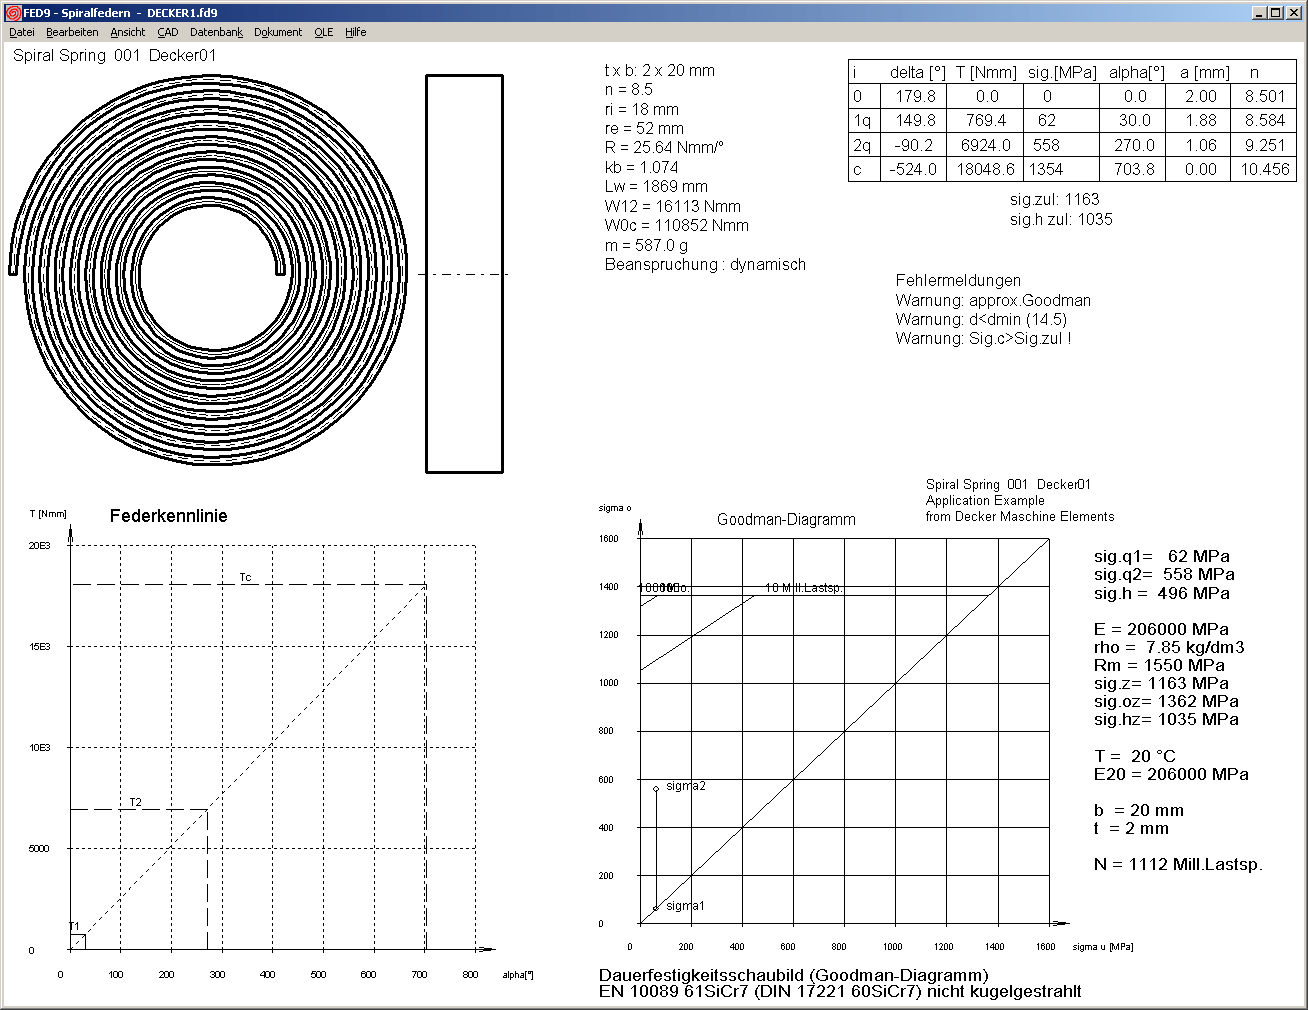Close the FED9 Spiralfedern window
Screen dimensions: 1308x1010
pyautogui.click(x=1291, y=12)
